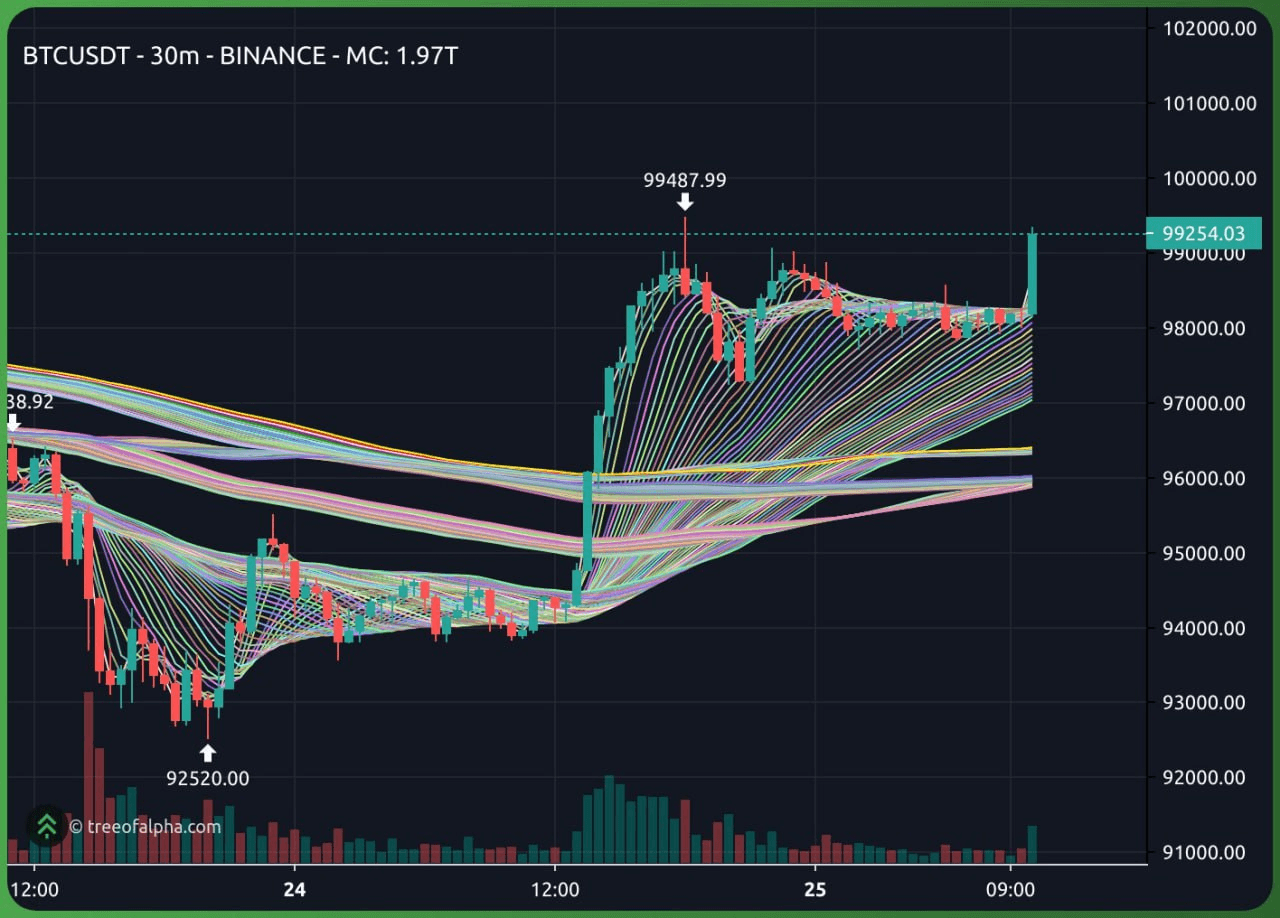
Task: Click the 99487.99 high price label
Action: [x=685, y=181]
